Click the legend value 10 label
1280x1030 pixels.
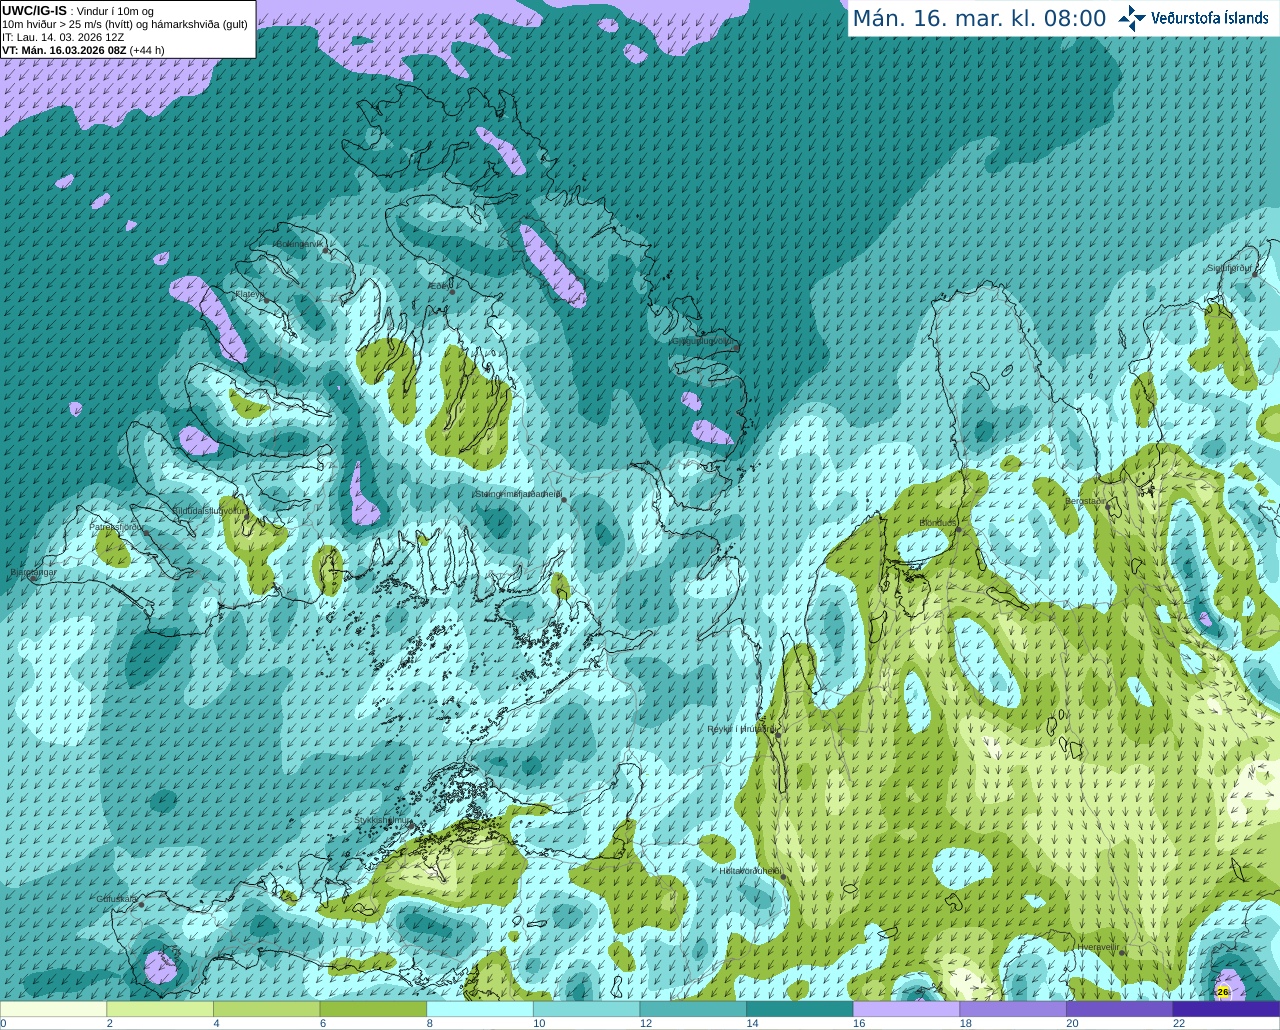539,1023
